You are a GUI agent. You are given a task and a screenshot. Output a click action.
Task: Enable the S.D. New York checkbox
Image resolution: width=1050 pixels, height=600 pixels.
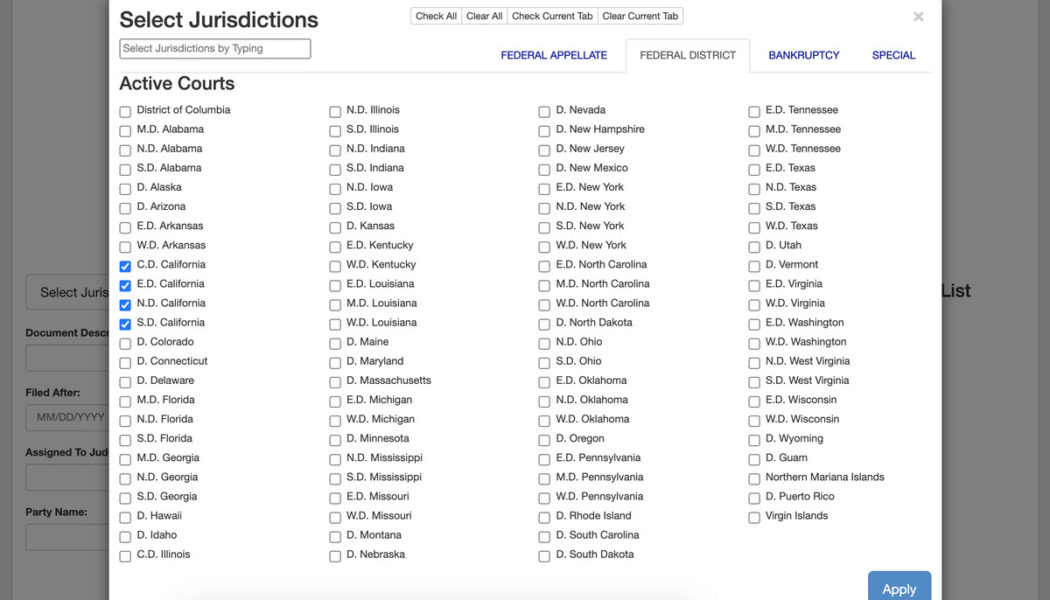pyautogui.click(x=544, y=227)
